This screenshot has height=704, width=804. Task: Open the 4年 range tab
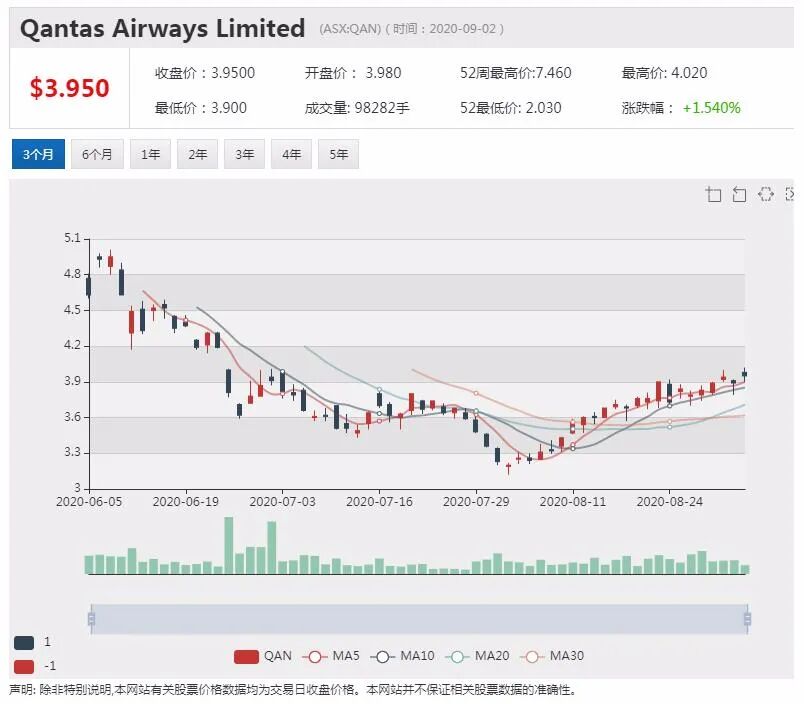pyautogui.click(x=291, y=154)
